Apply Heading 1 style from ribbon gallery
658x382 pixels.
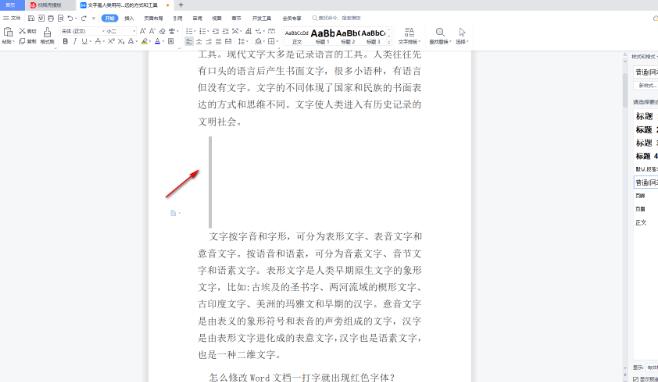point(322,36)
